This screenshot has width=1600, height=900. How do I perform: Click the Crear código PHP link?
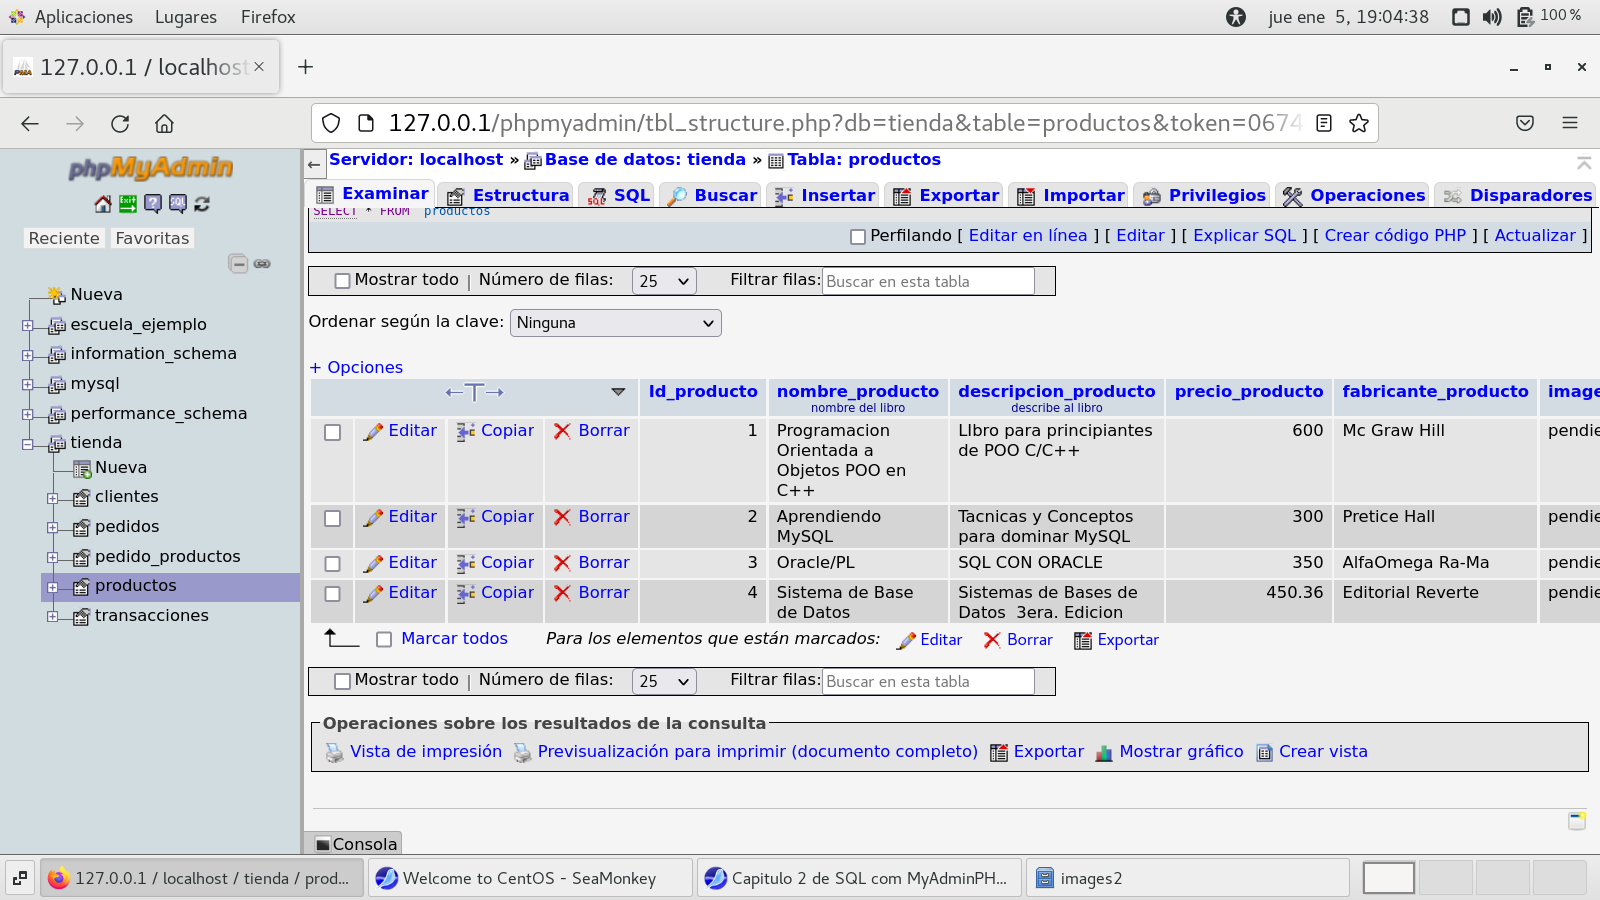pyautogui.click(x=1394, y=236)
